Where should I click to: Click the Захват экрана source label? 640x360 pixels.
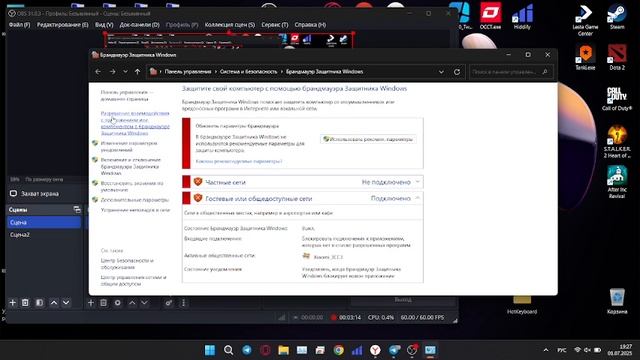[x=40, y=193]
